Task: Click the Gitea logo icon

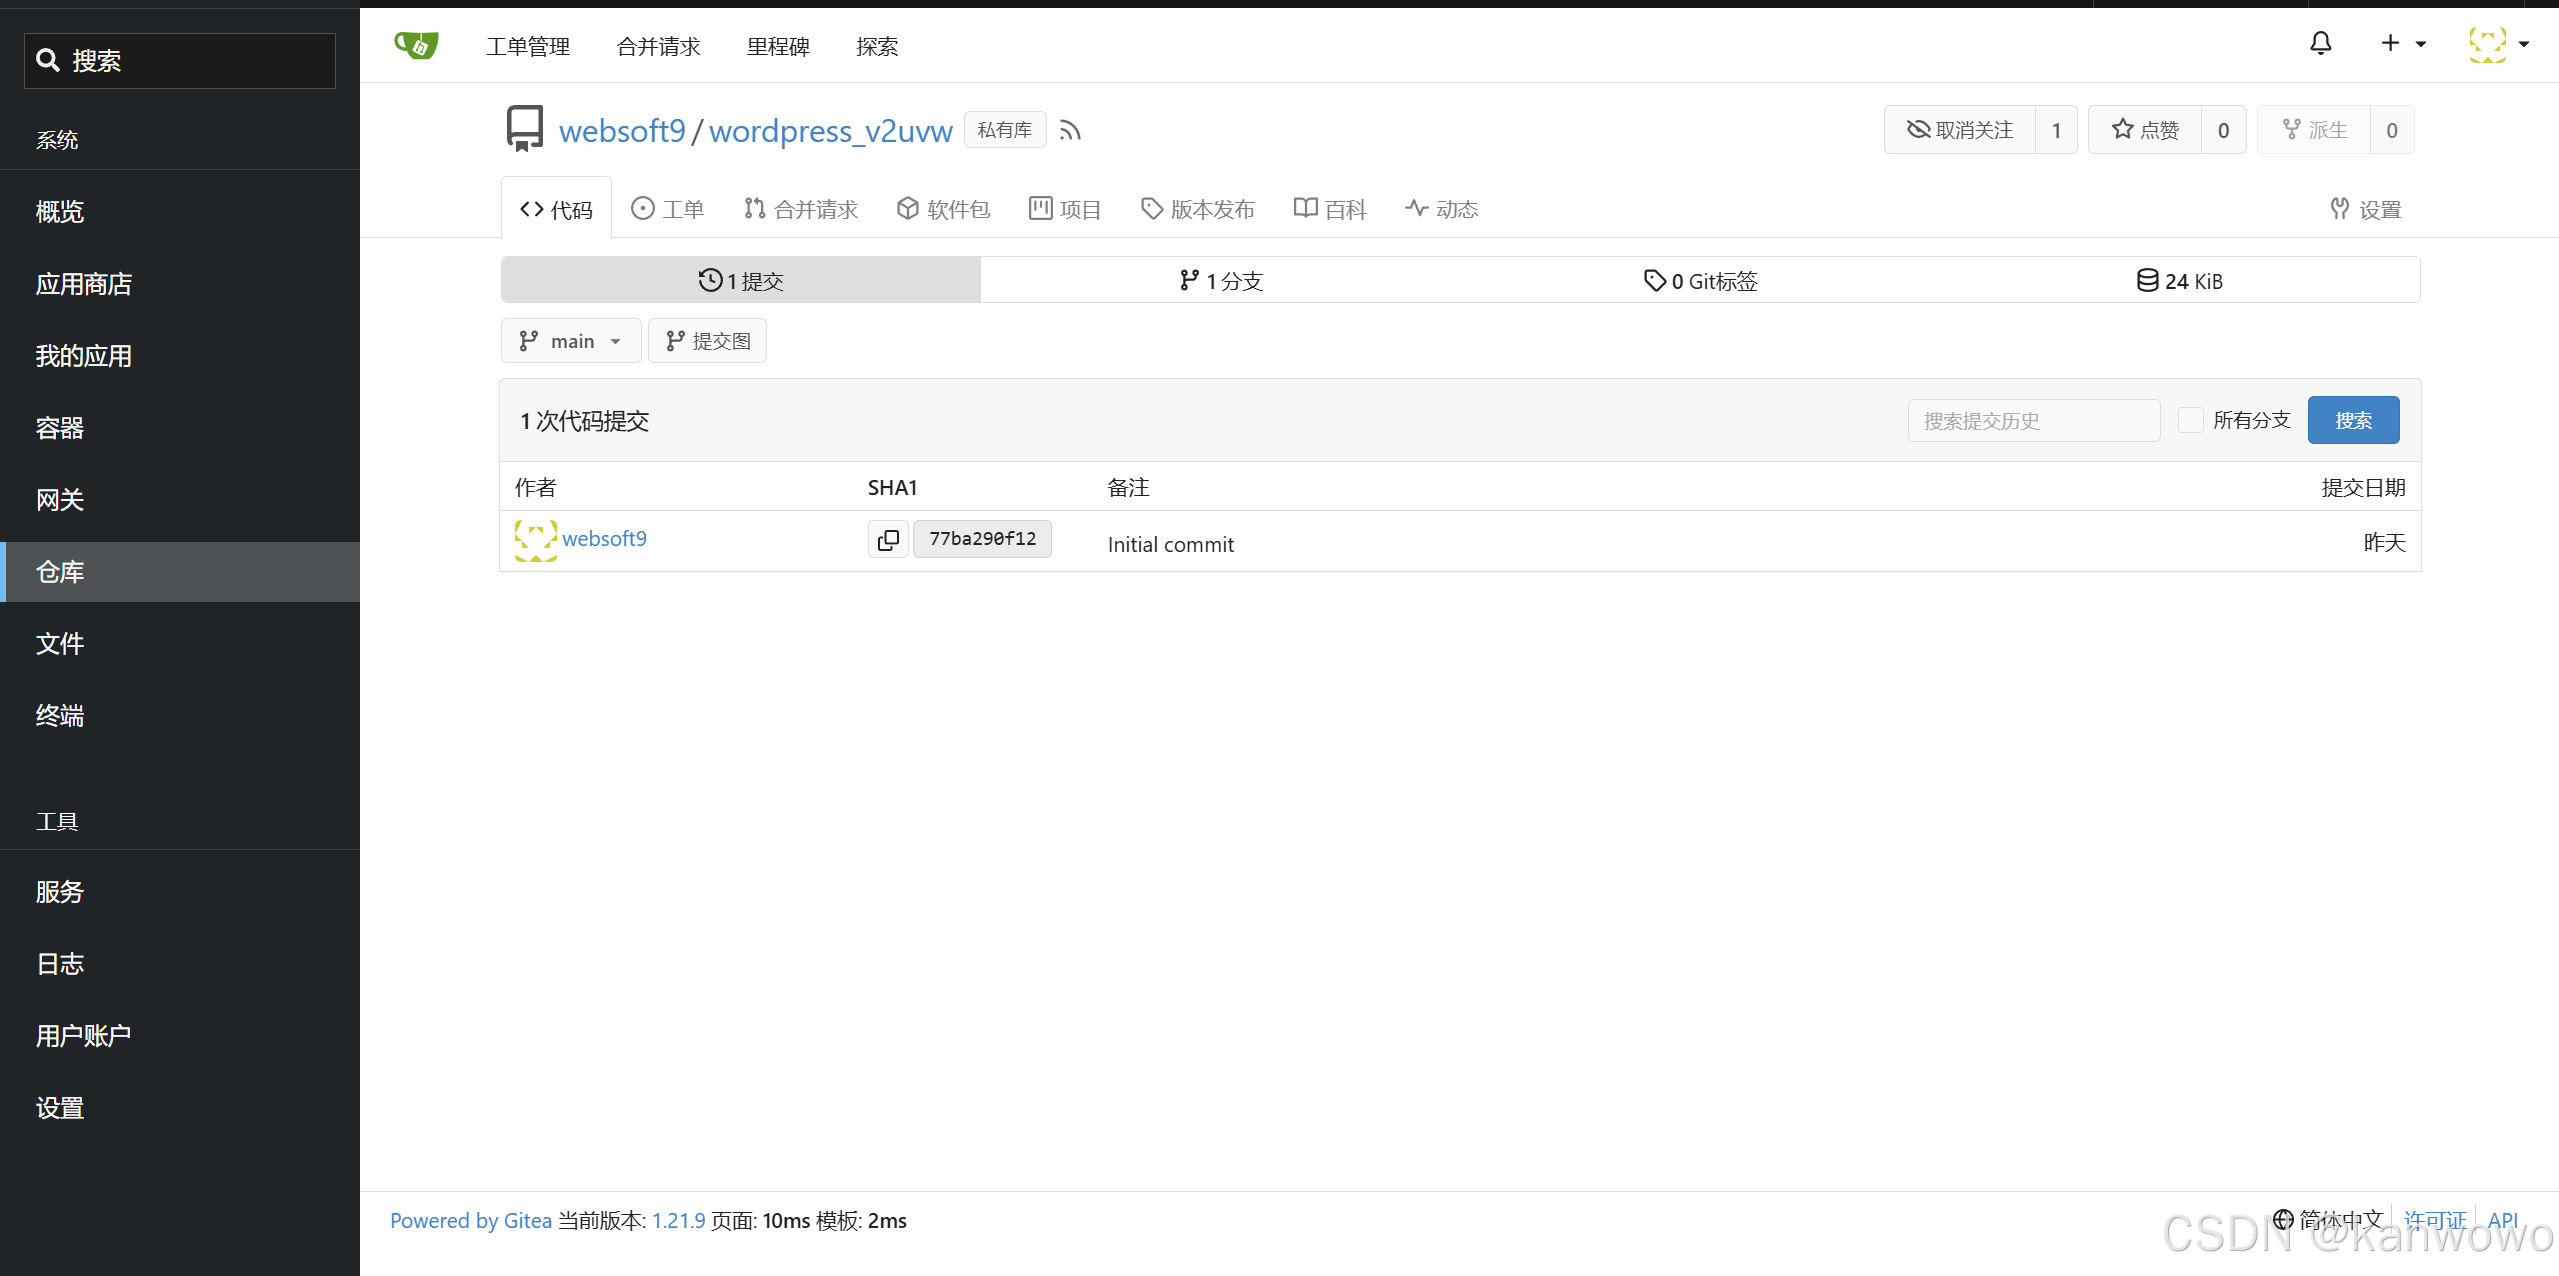Action: [416, 46]
